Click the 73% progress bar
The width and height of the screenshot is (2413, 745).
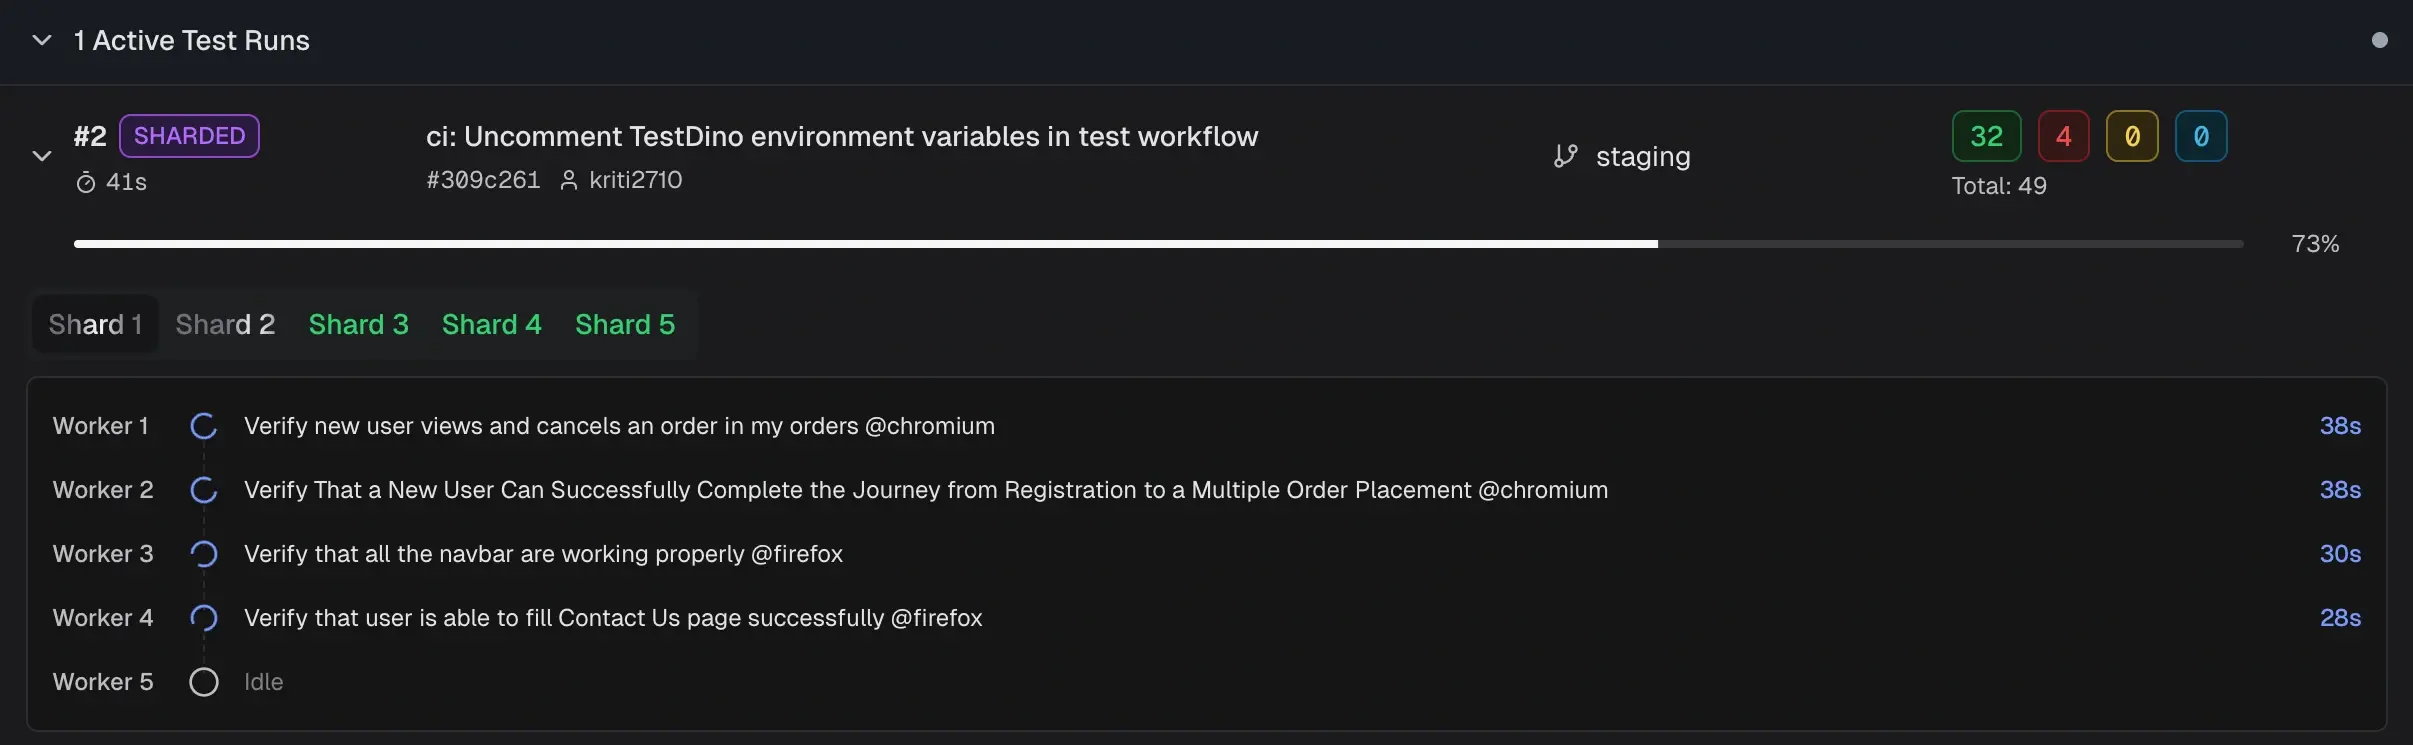point(1160,243)
